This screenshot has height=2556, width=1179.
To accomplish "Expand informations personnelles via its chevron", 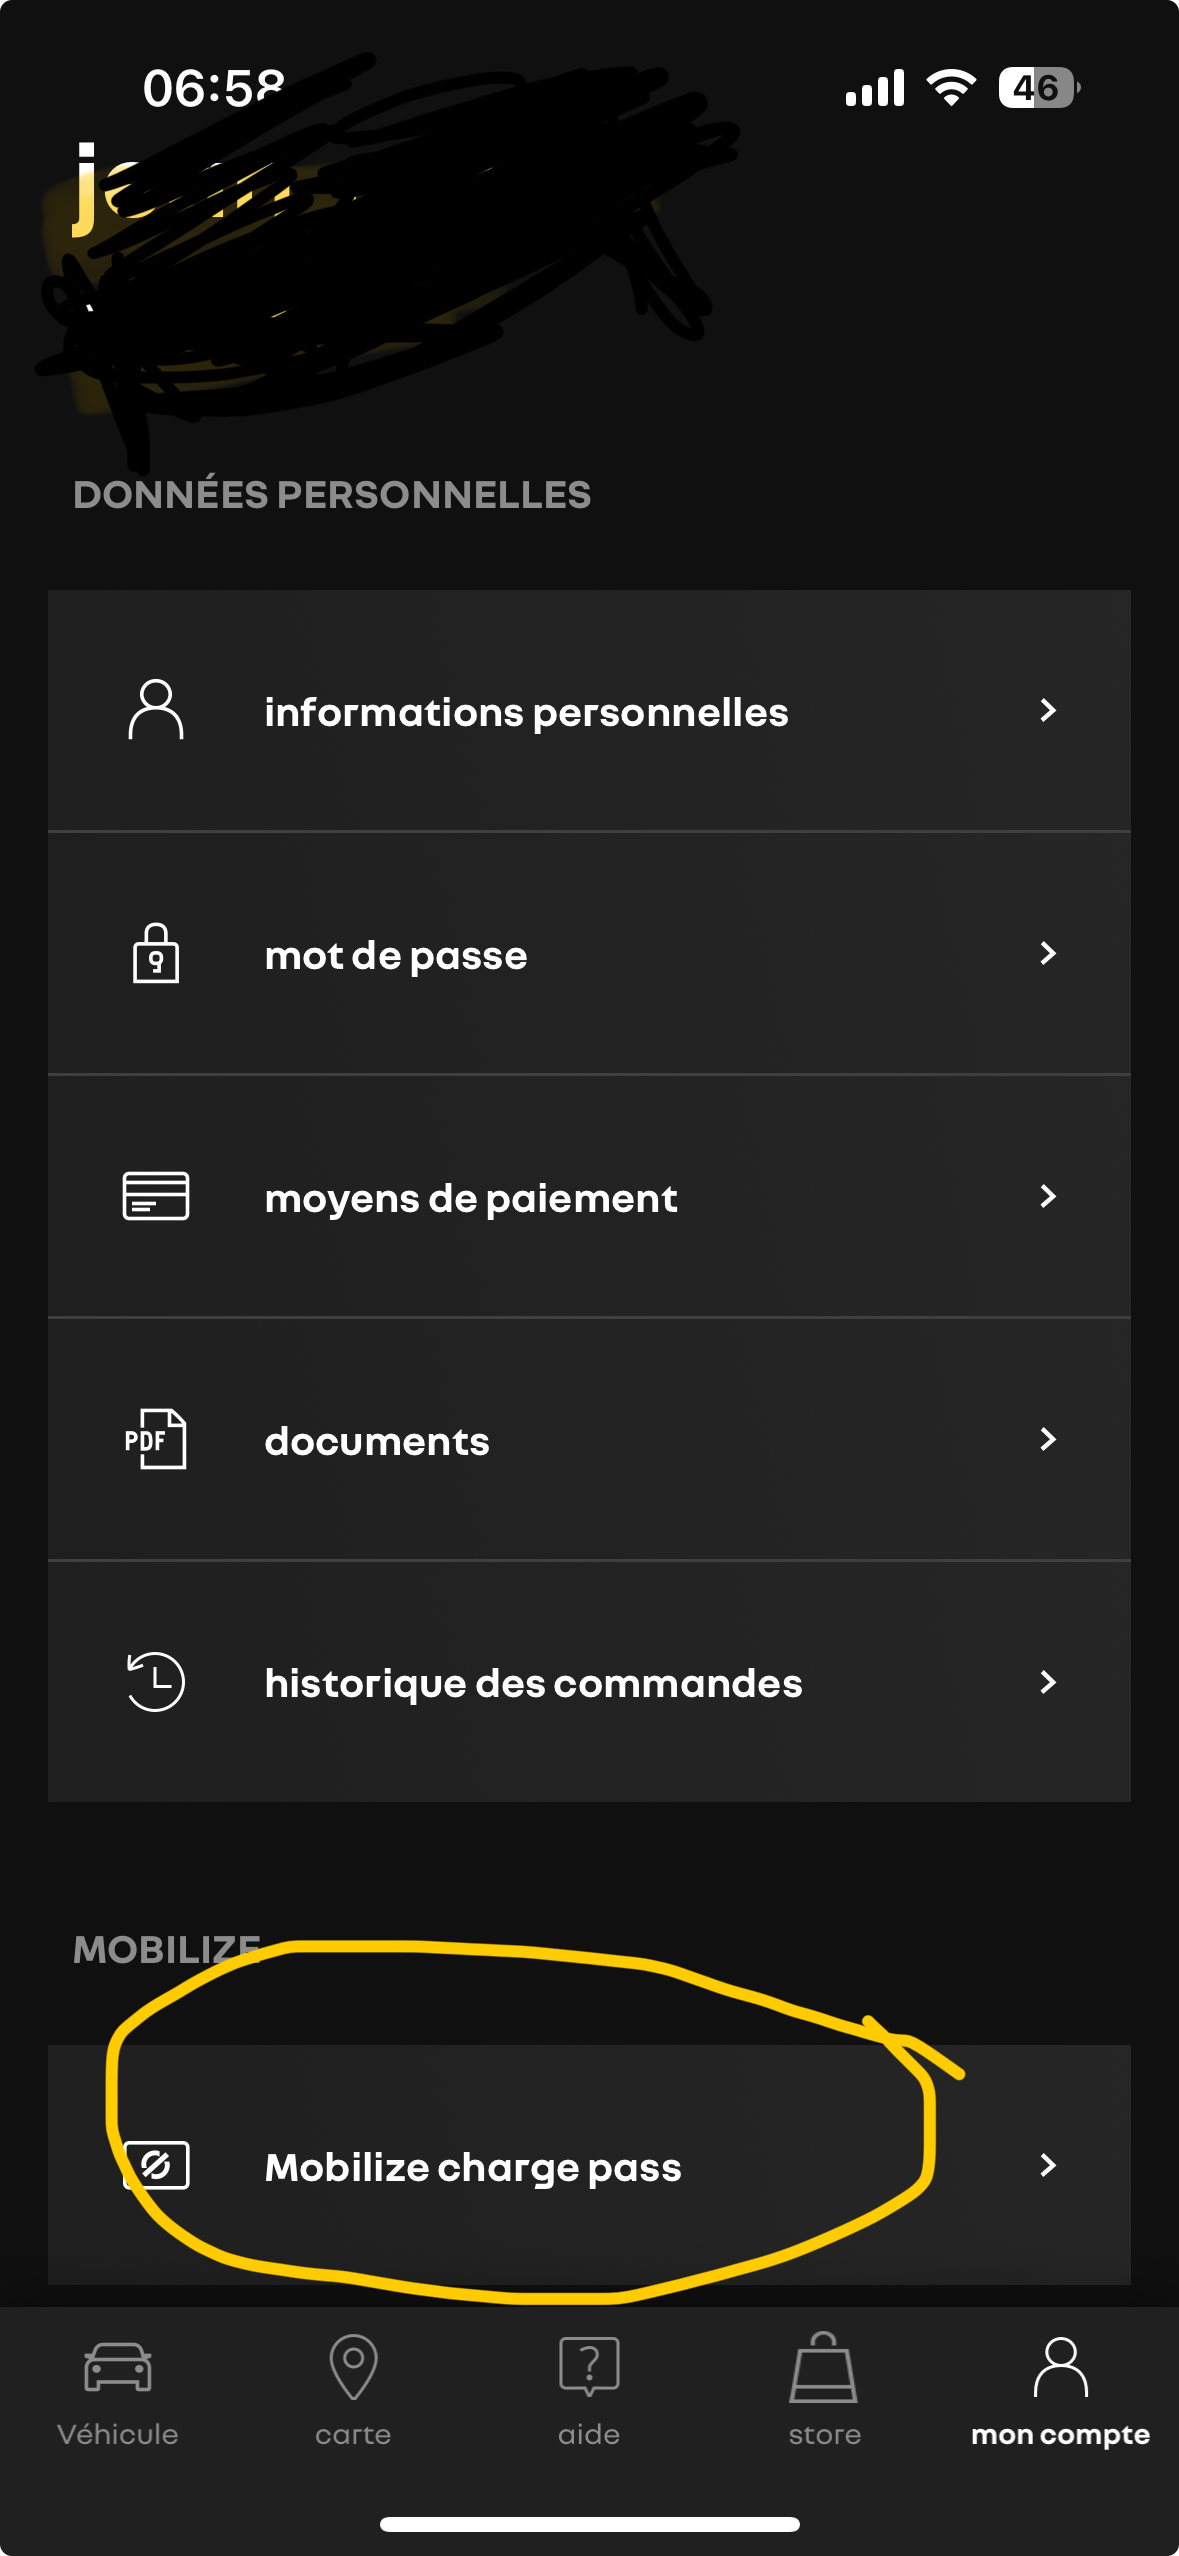I will point(1048,710).
